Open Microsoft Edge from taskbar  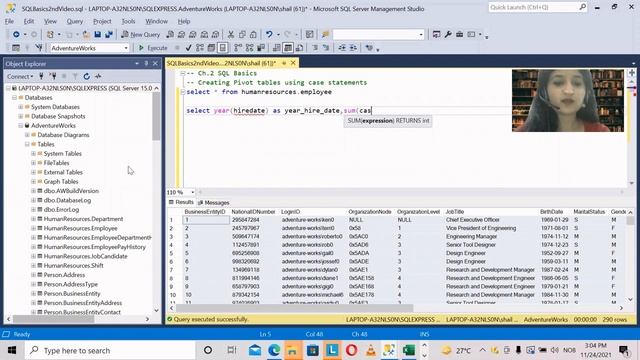coord(274,350)
